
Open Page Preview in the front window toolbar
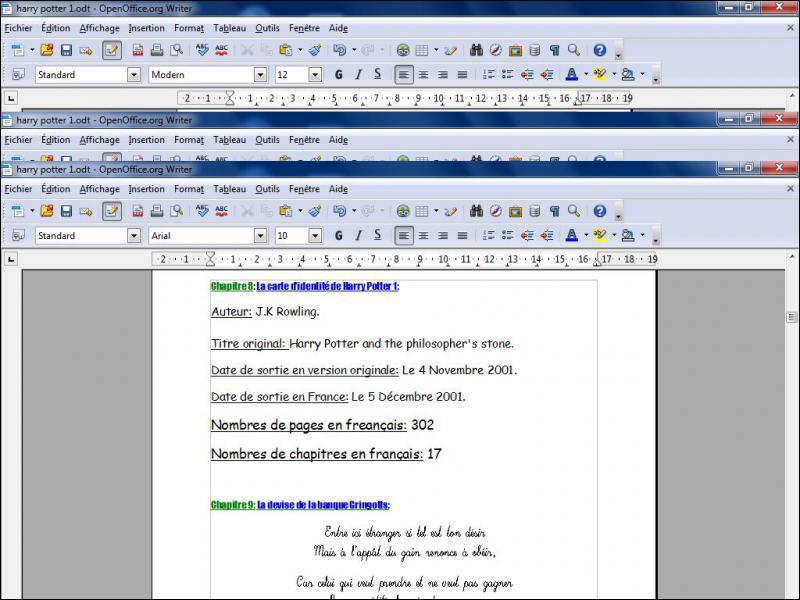(177, 211)
